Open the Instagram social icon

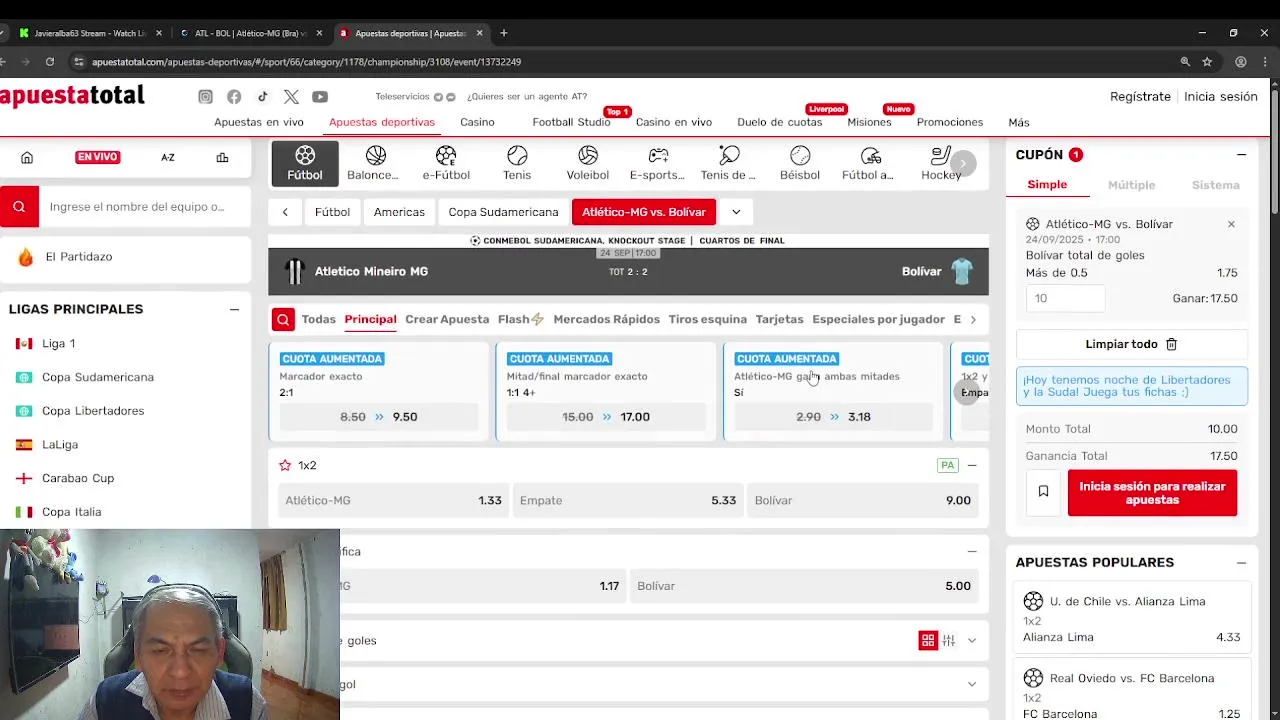click(x=205, y=97)
